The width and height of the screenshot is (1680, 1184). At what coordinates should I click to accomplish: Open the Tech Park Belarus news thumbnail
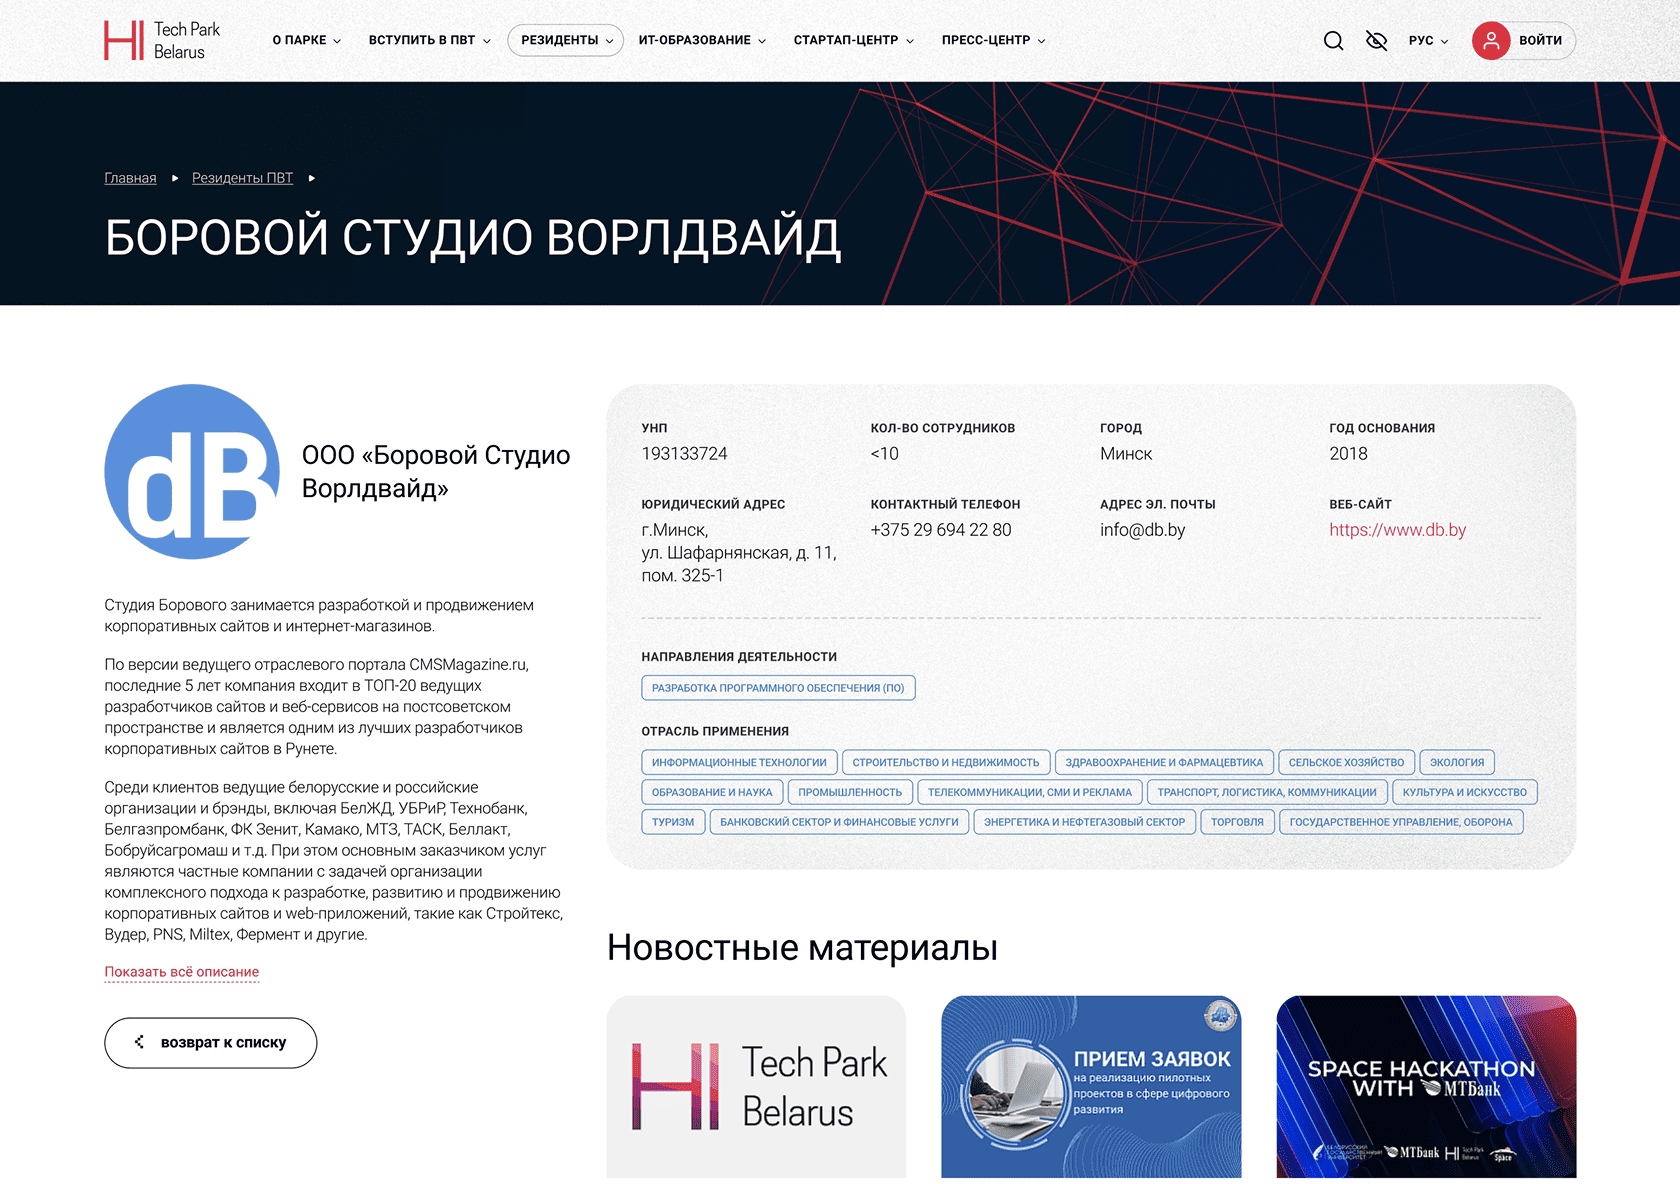(756, 1087)
